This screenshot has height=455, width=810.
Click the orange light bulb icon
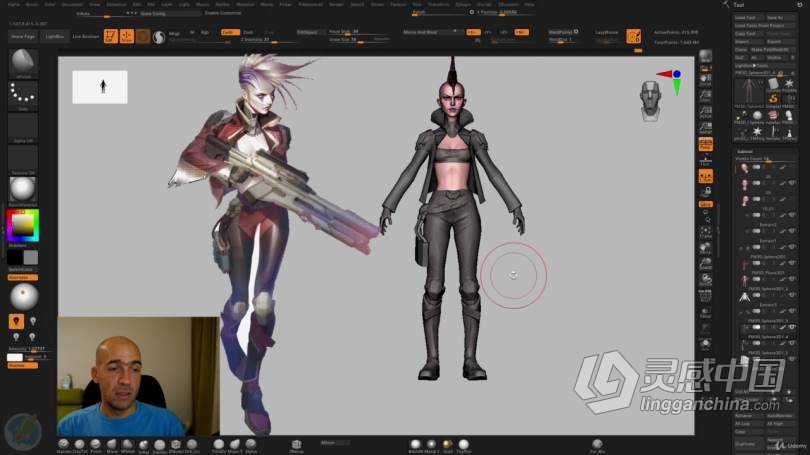tap(16, 321)
